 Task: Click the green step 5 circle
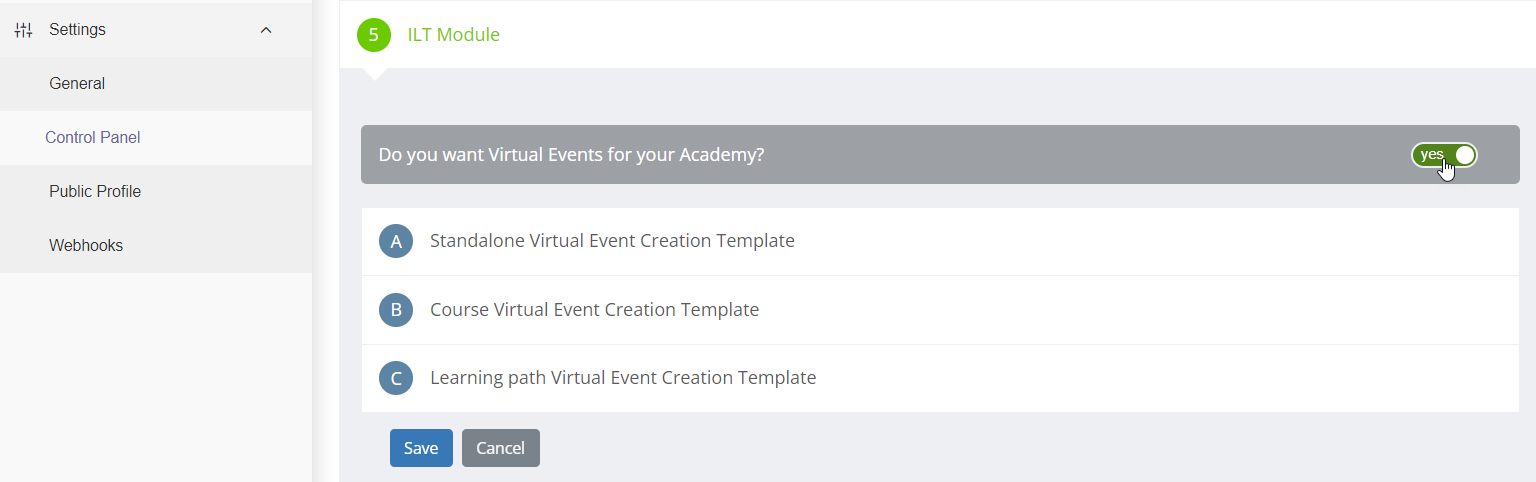pyautogui.click(x=374, y=35)
